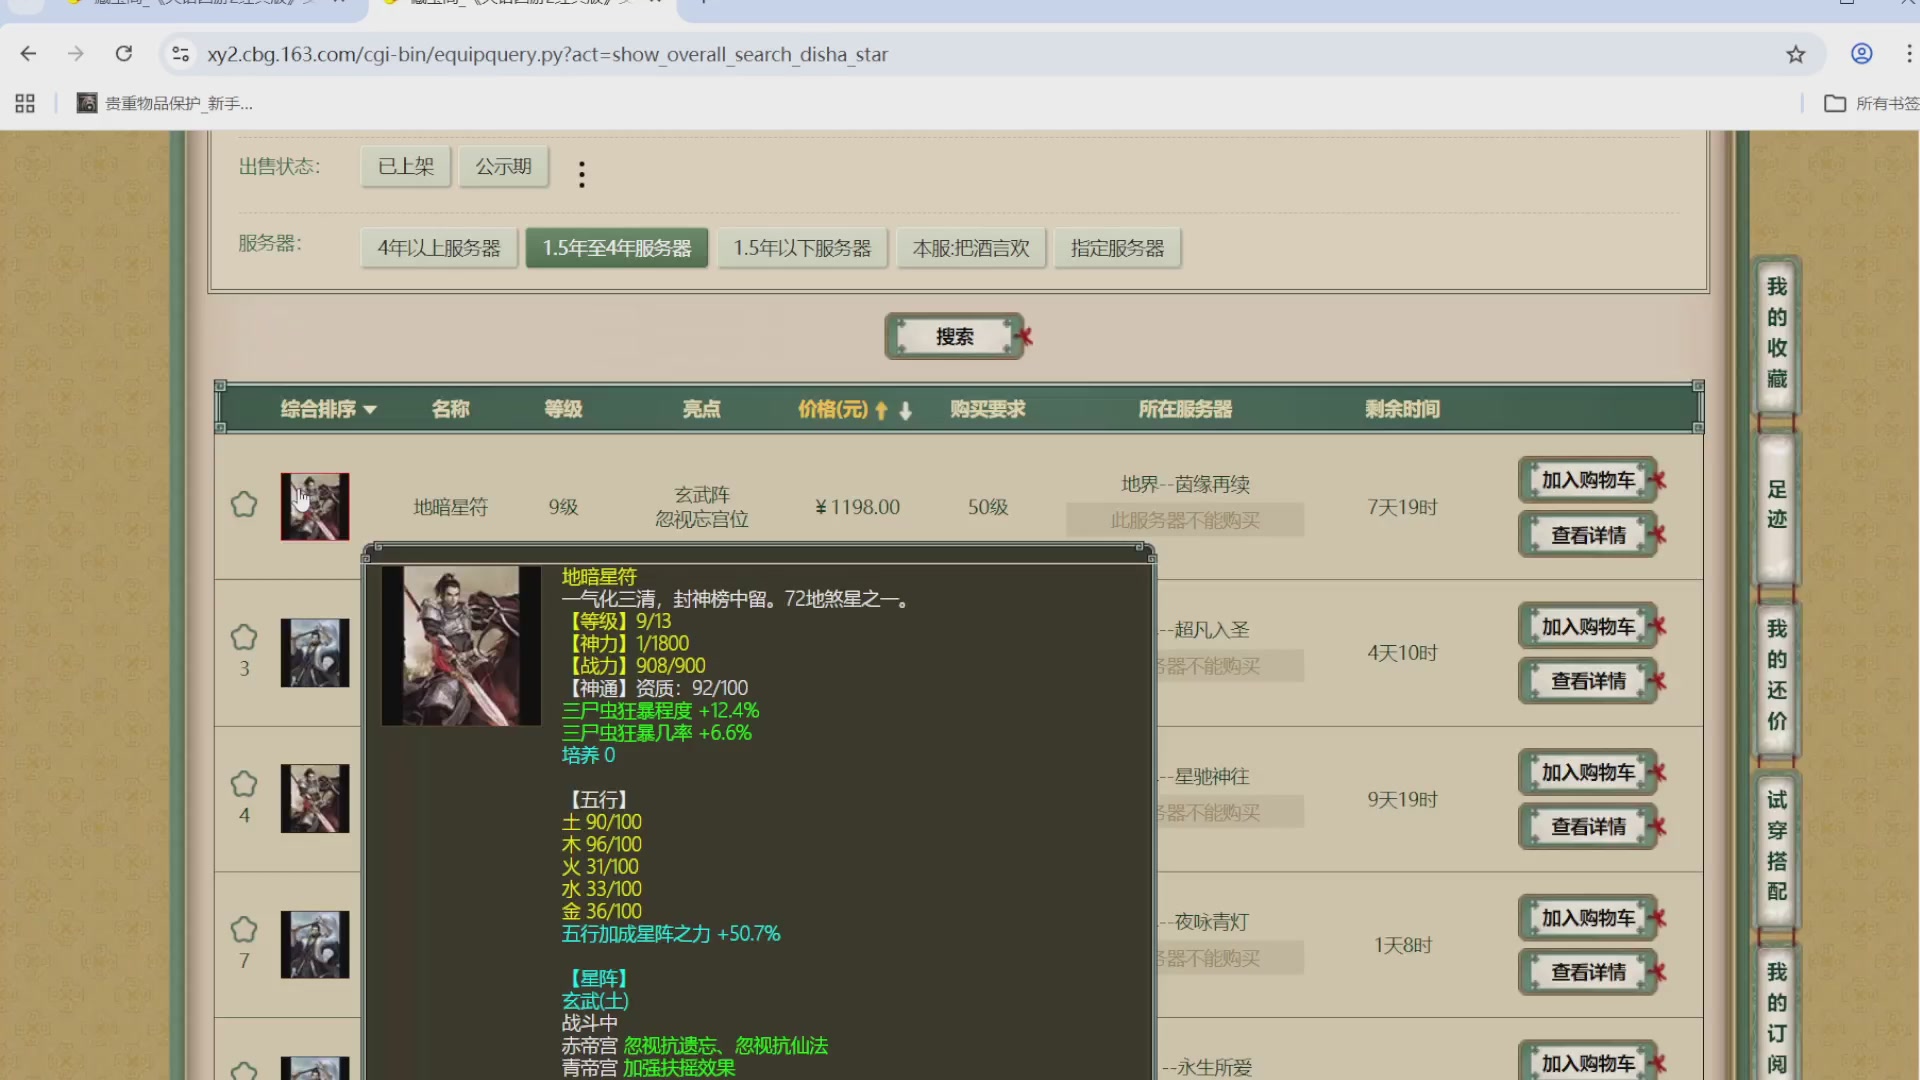
Task: Open site information in the address bar
Action: 181,54
